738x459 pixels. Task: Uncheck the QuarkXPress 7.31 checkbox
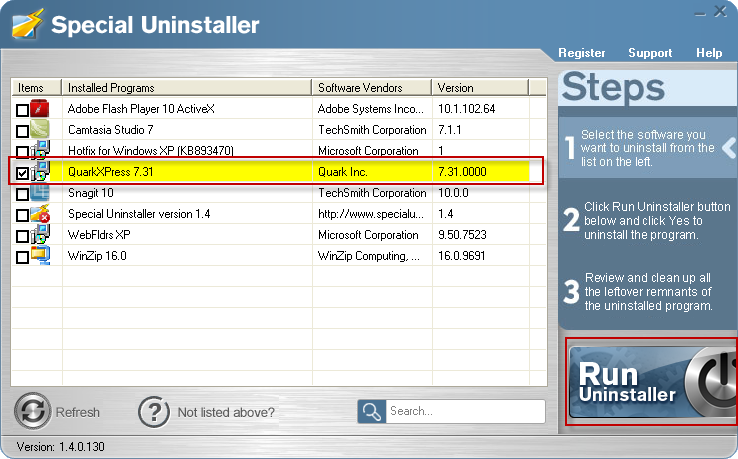[22, 173]
